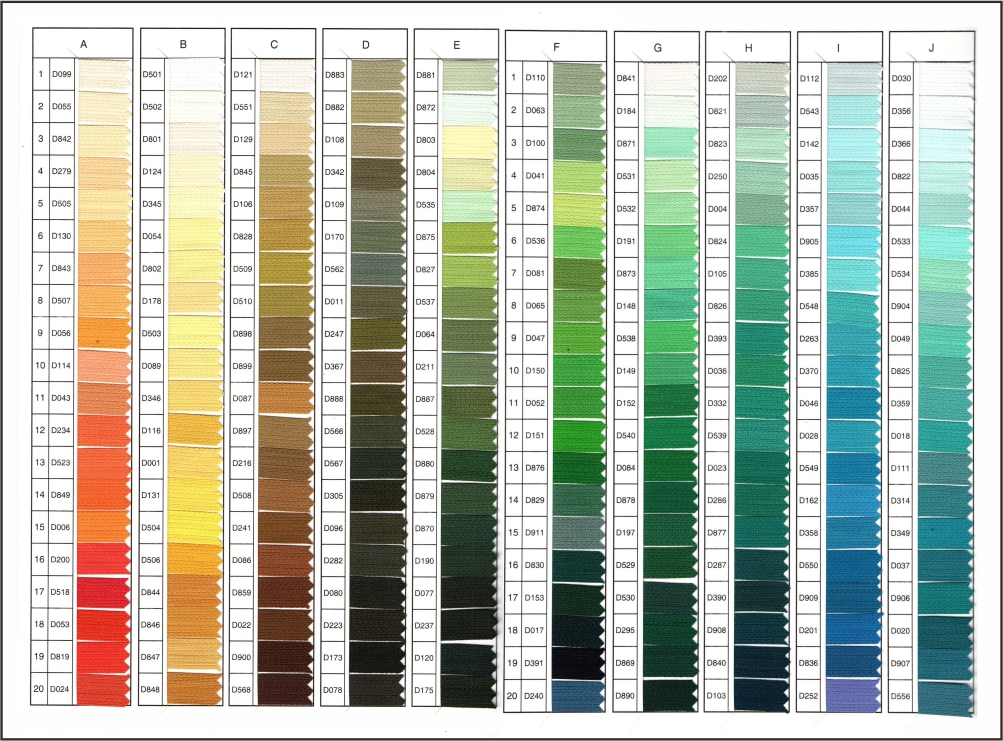Image resolution: width=1003 pixels, height=741 pixels.
Task: Click the column B header
Action: (183, 44)
